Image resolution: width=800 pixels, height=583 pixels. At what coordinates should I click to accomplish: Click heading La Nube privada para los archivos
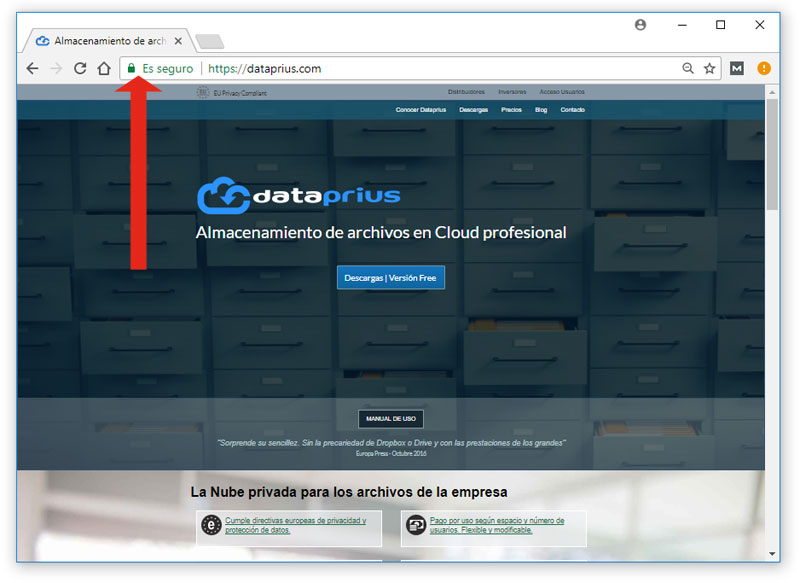[349, 492]
